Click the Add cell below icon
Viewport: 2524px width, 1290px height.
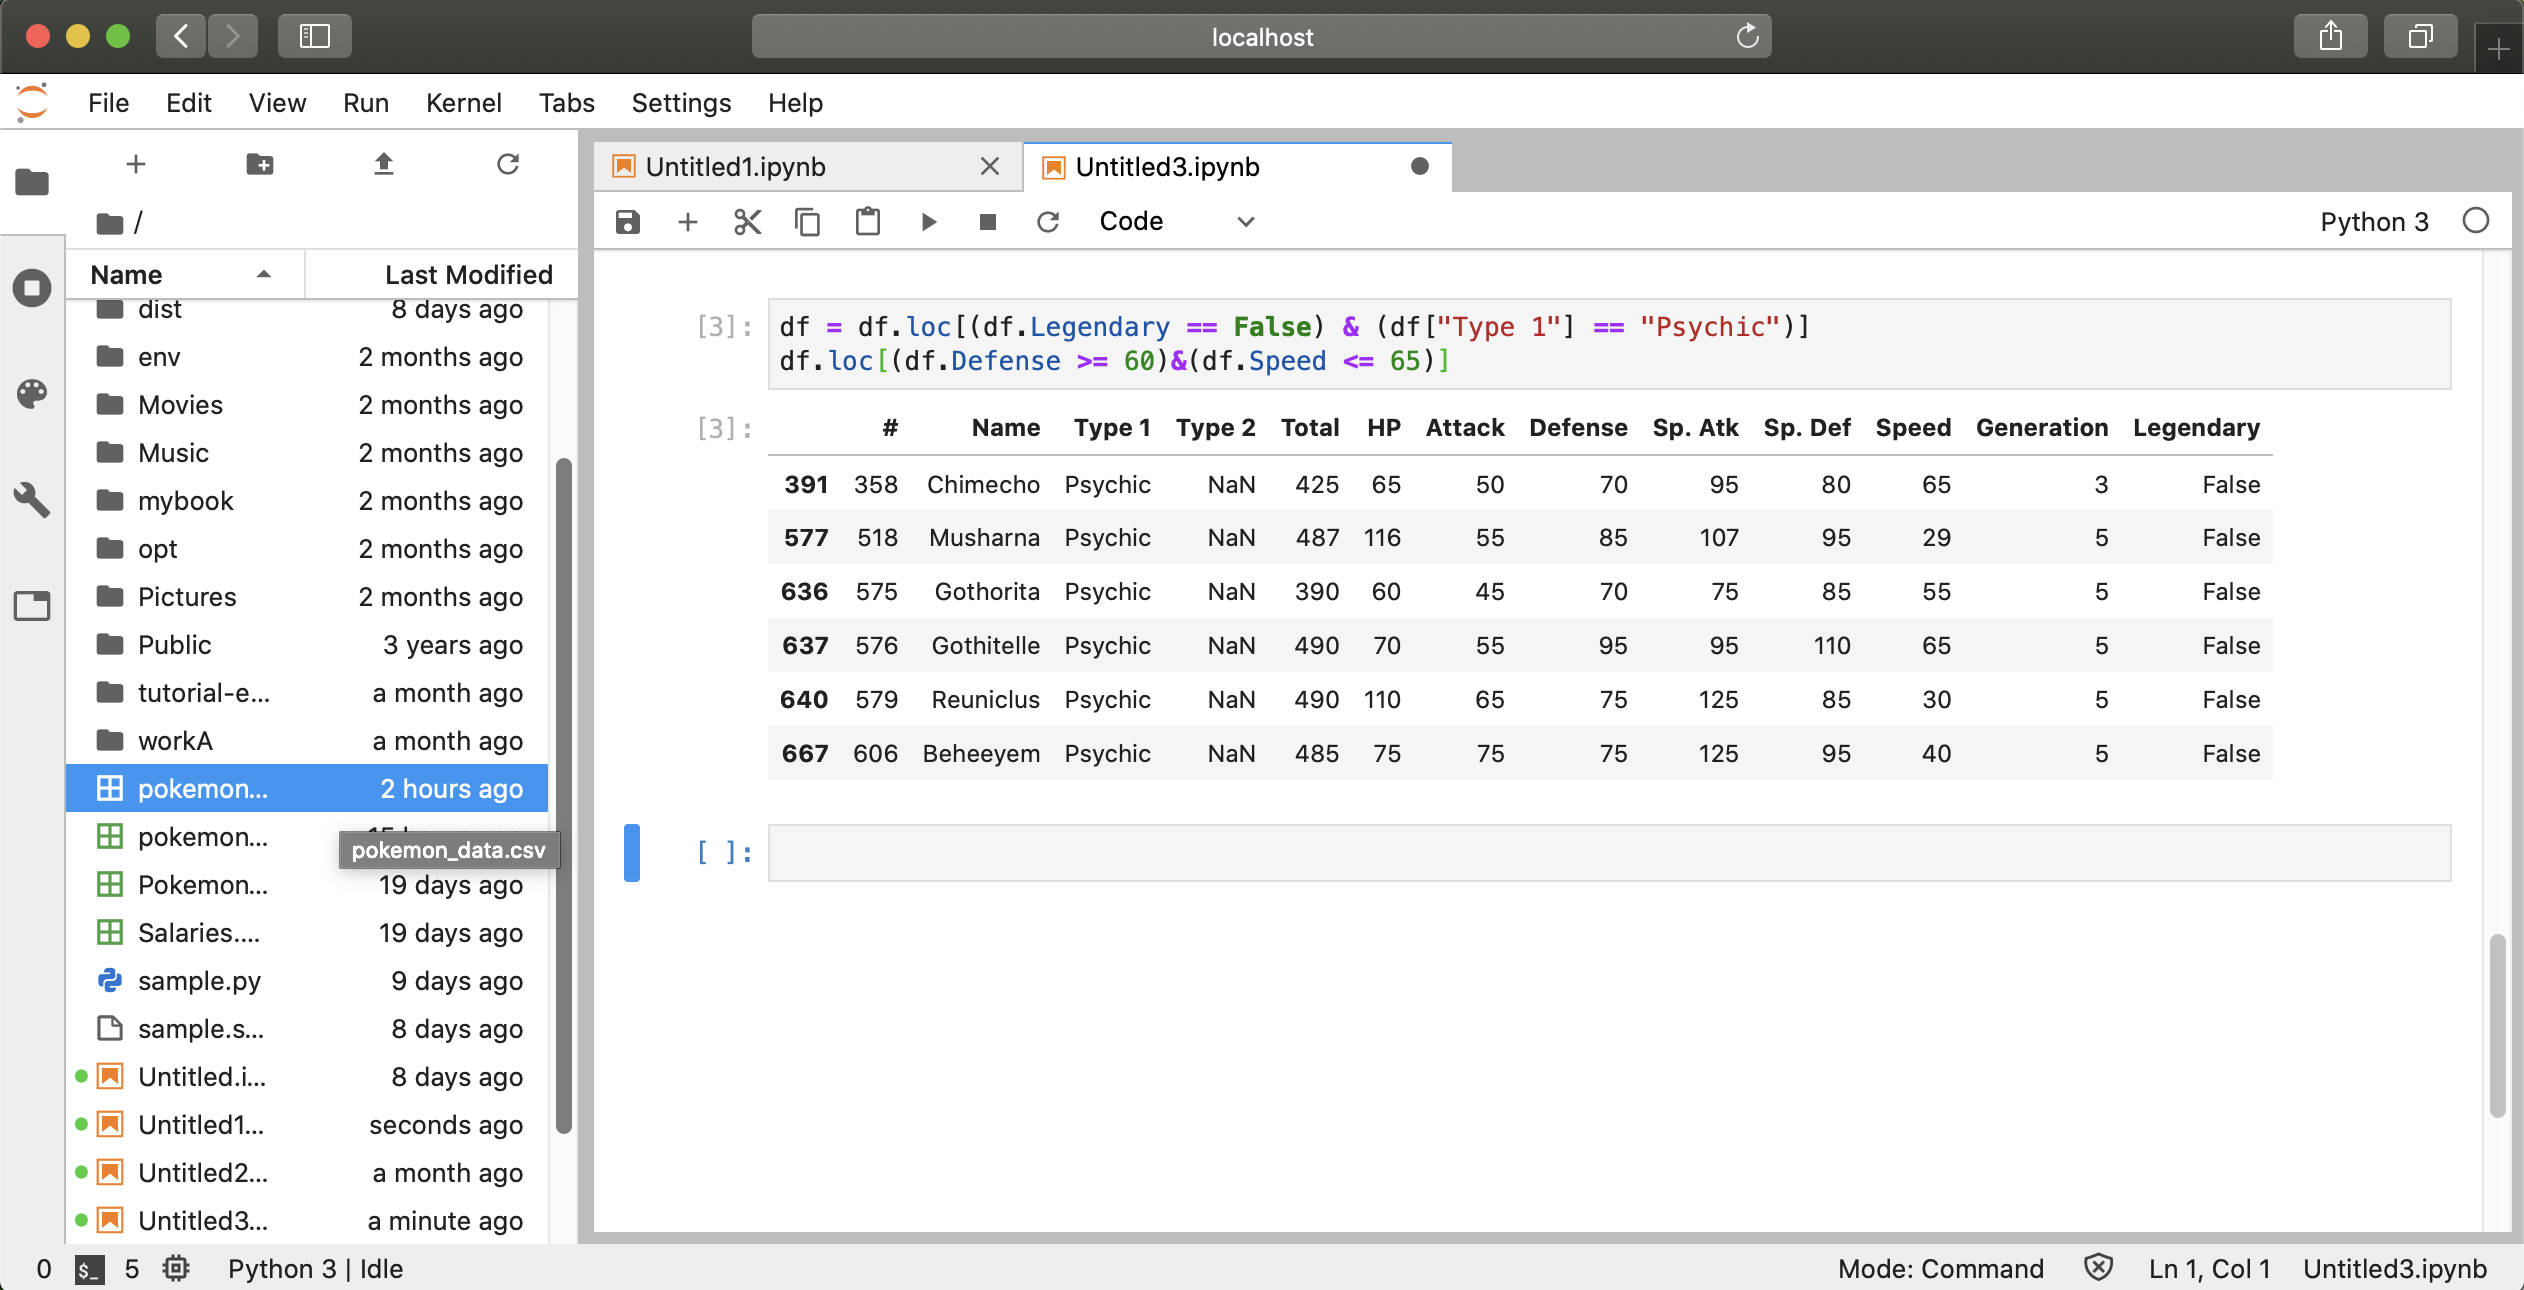(686, 220)
